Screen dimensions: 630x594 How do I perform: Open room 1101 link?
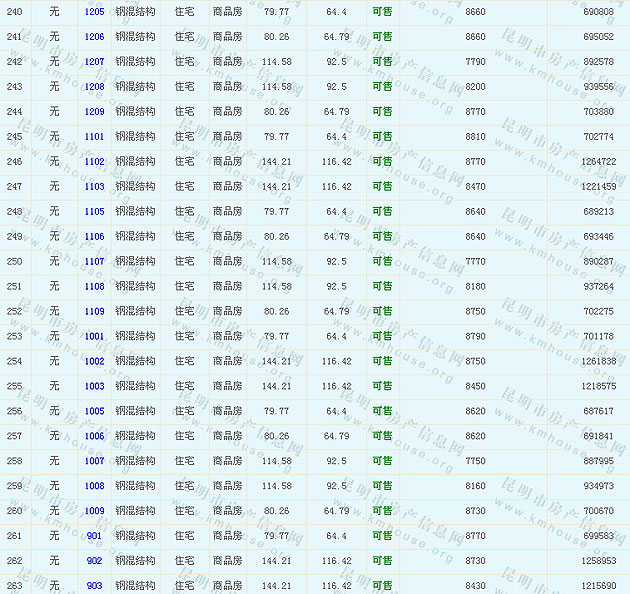pos(94,136)
